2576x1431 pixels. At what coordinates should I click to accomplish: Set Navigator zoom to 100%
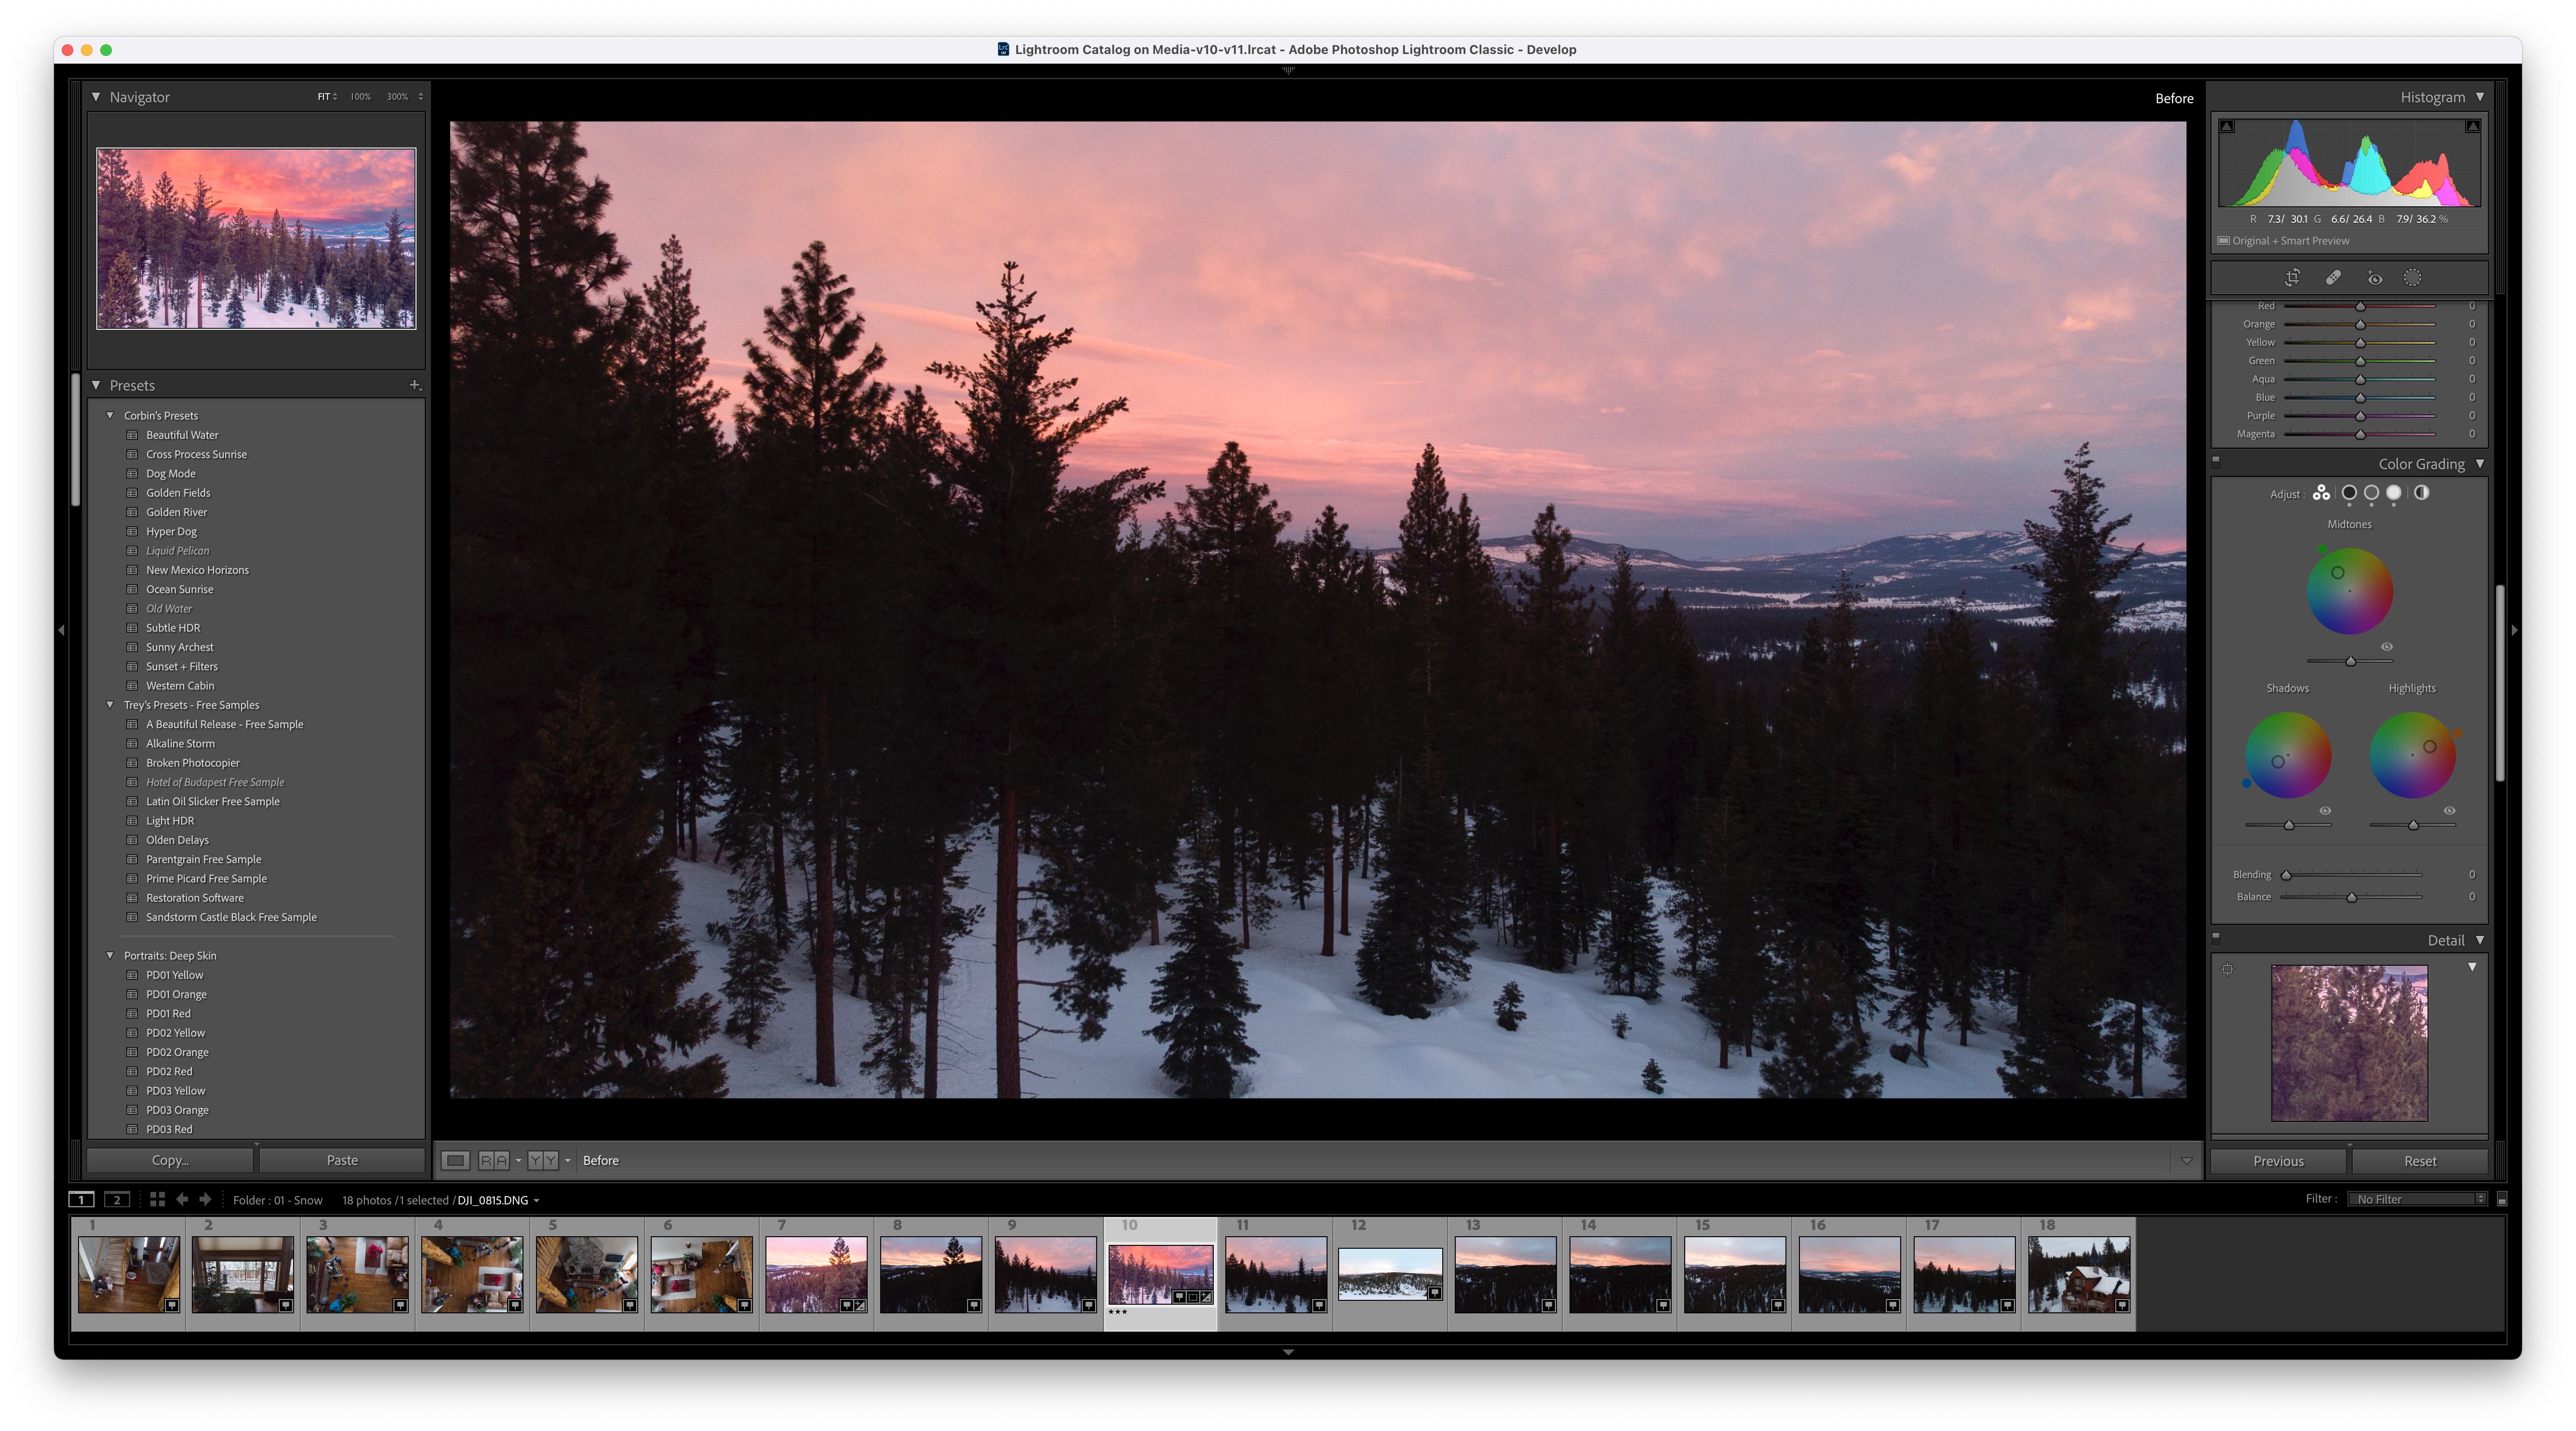(x=360, y=97)
